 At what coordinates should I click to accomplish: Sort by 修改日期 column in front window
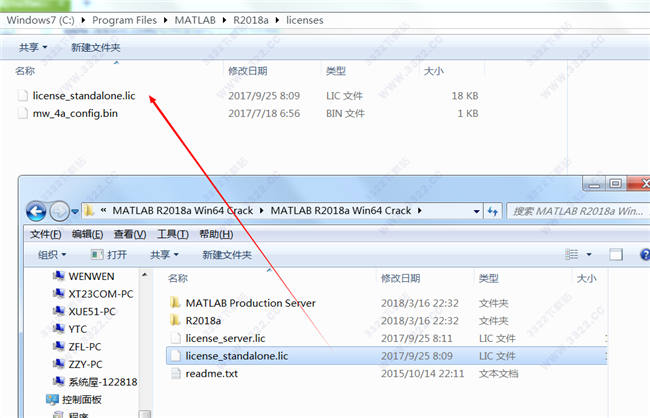400,278
